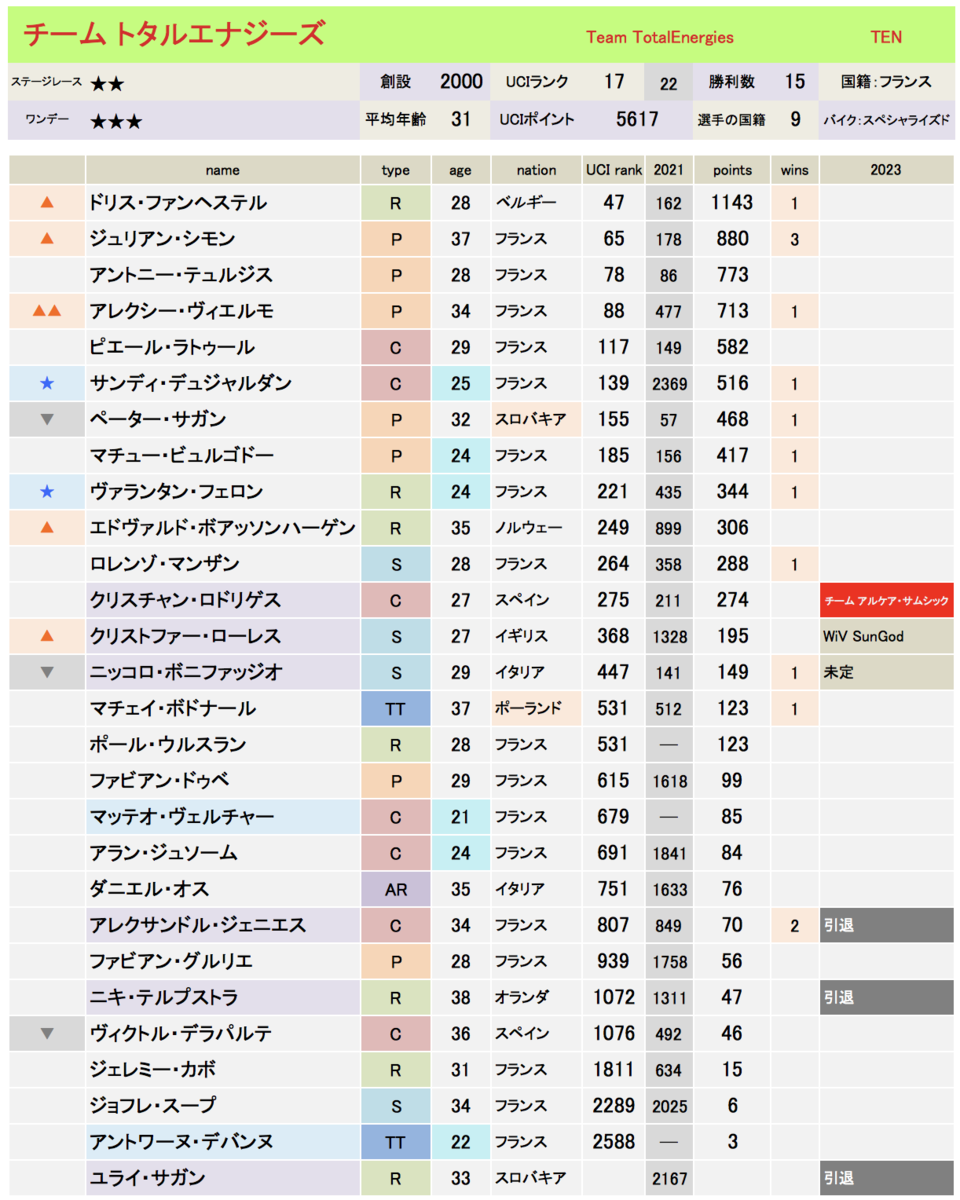Click the イギリス nation cell
This screenshot has height=1200, width=960.
point(536,636)
